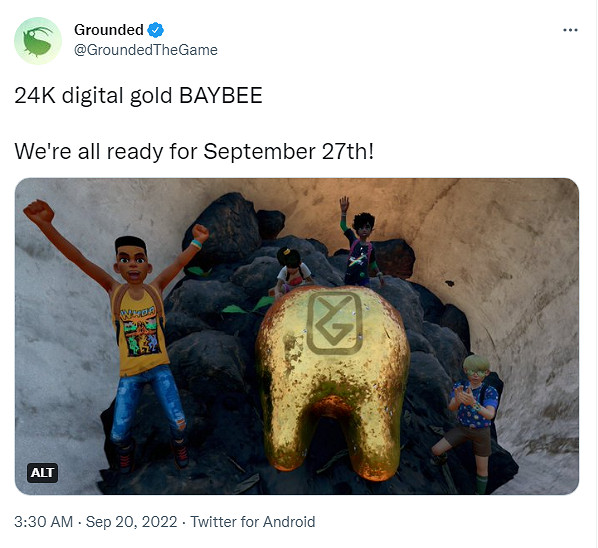
Task: Click the blue verified badge
Action: tap(156, 30)
